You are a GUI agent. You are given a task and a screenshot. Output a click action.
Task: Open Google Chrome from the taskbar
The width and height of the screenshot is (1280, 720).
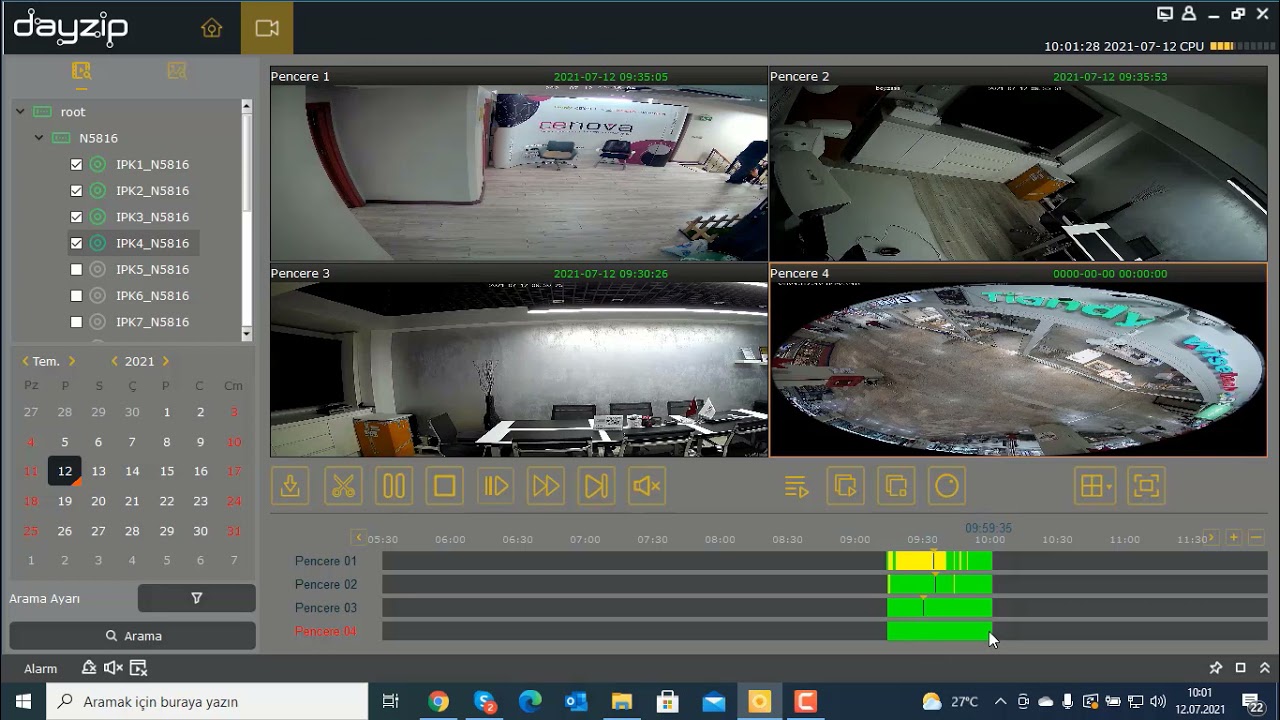pos(438,702)
